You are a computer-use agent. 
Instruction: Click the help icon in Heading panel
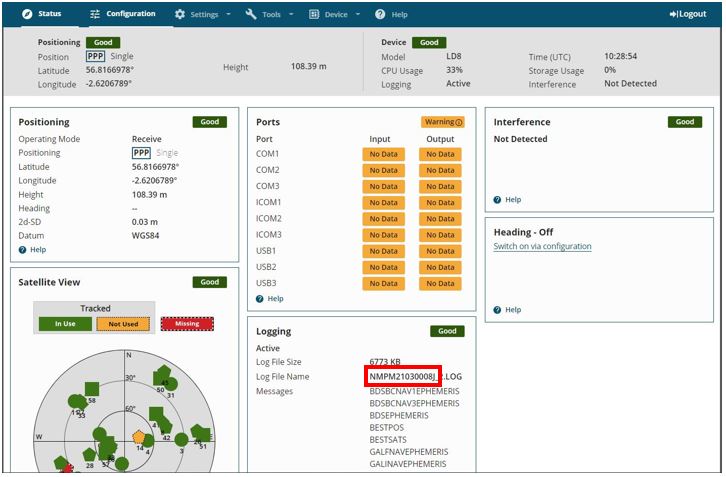497,310
